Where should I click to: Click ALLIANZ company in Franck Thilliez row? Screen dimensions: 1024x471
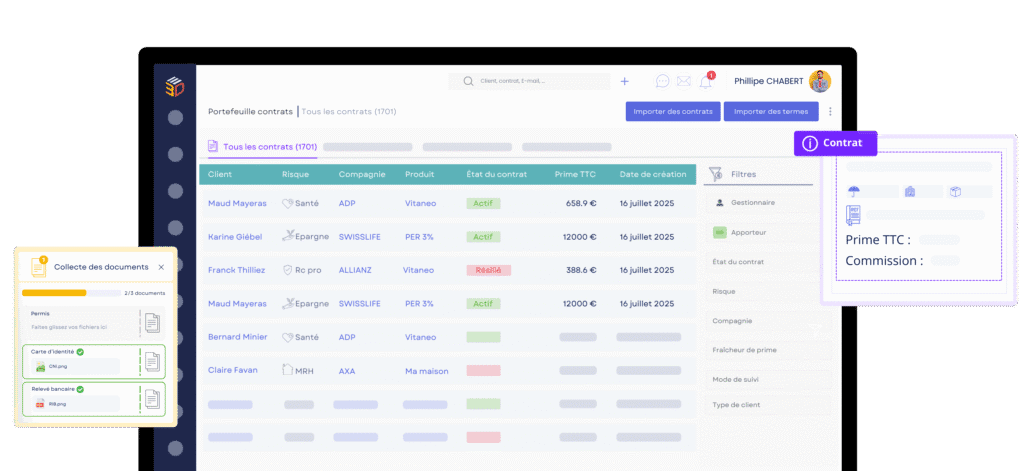point(357,270)
